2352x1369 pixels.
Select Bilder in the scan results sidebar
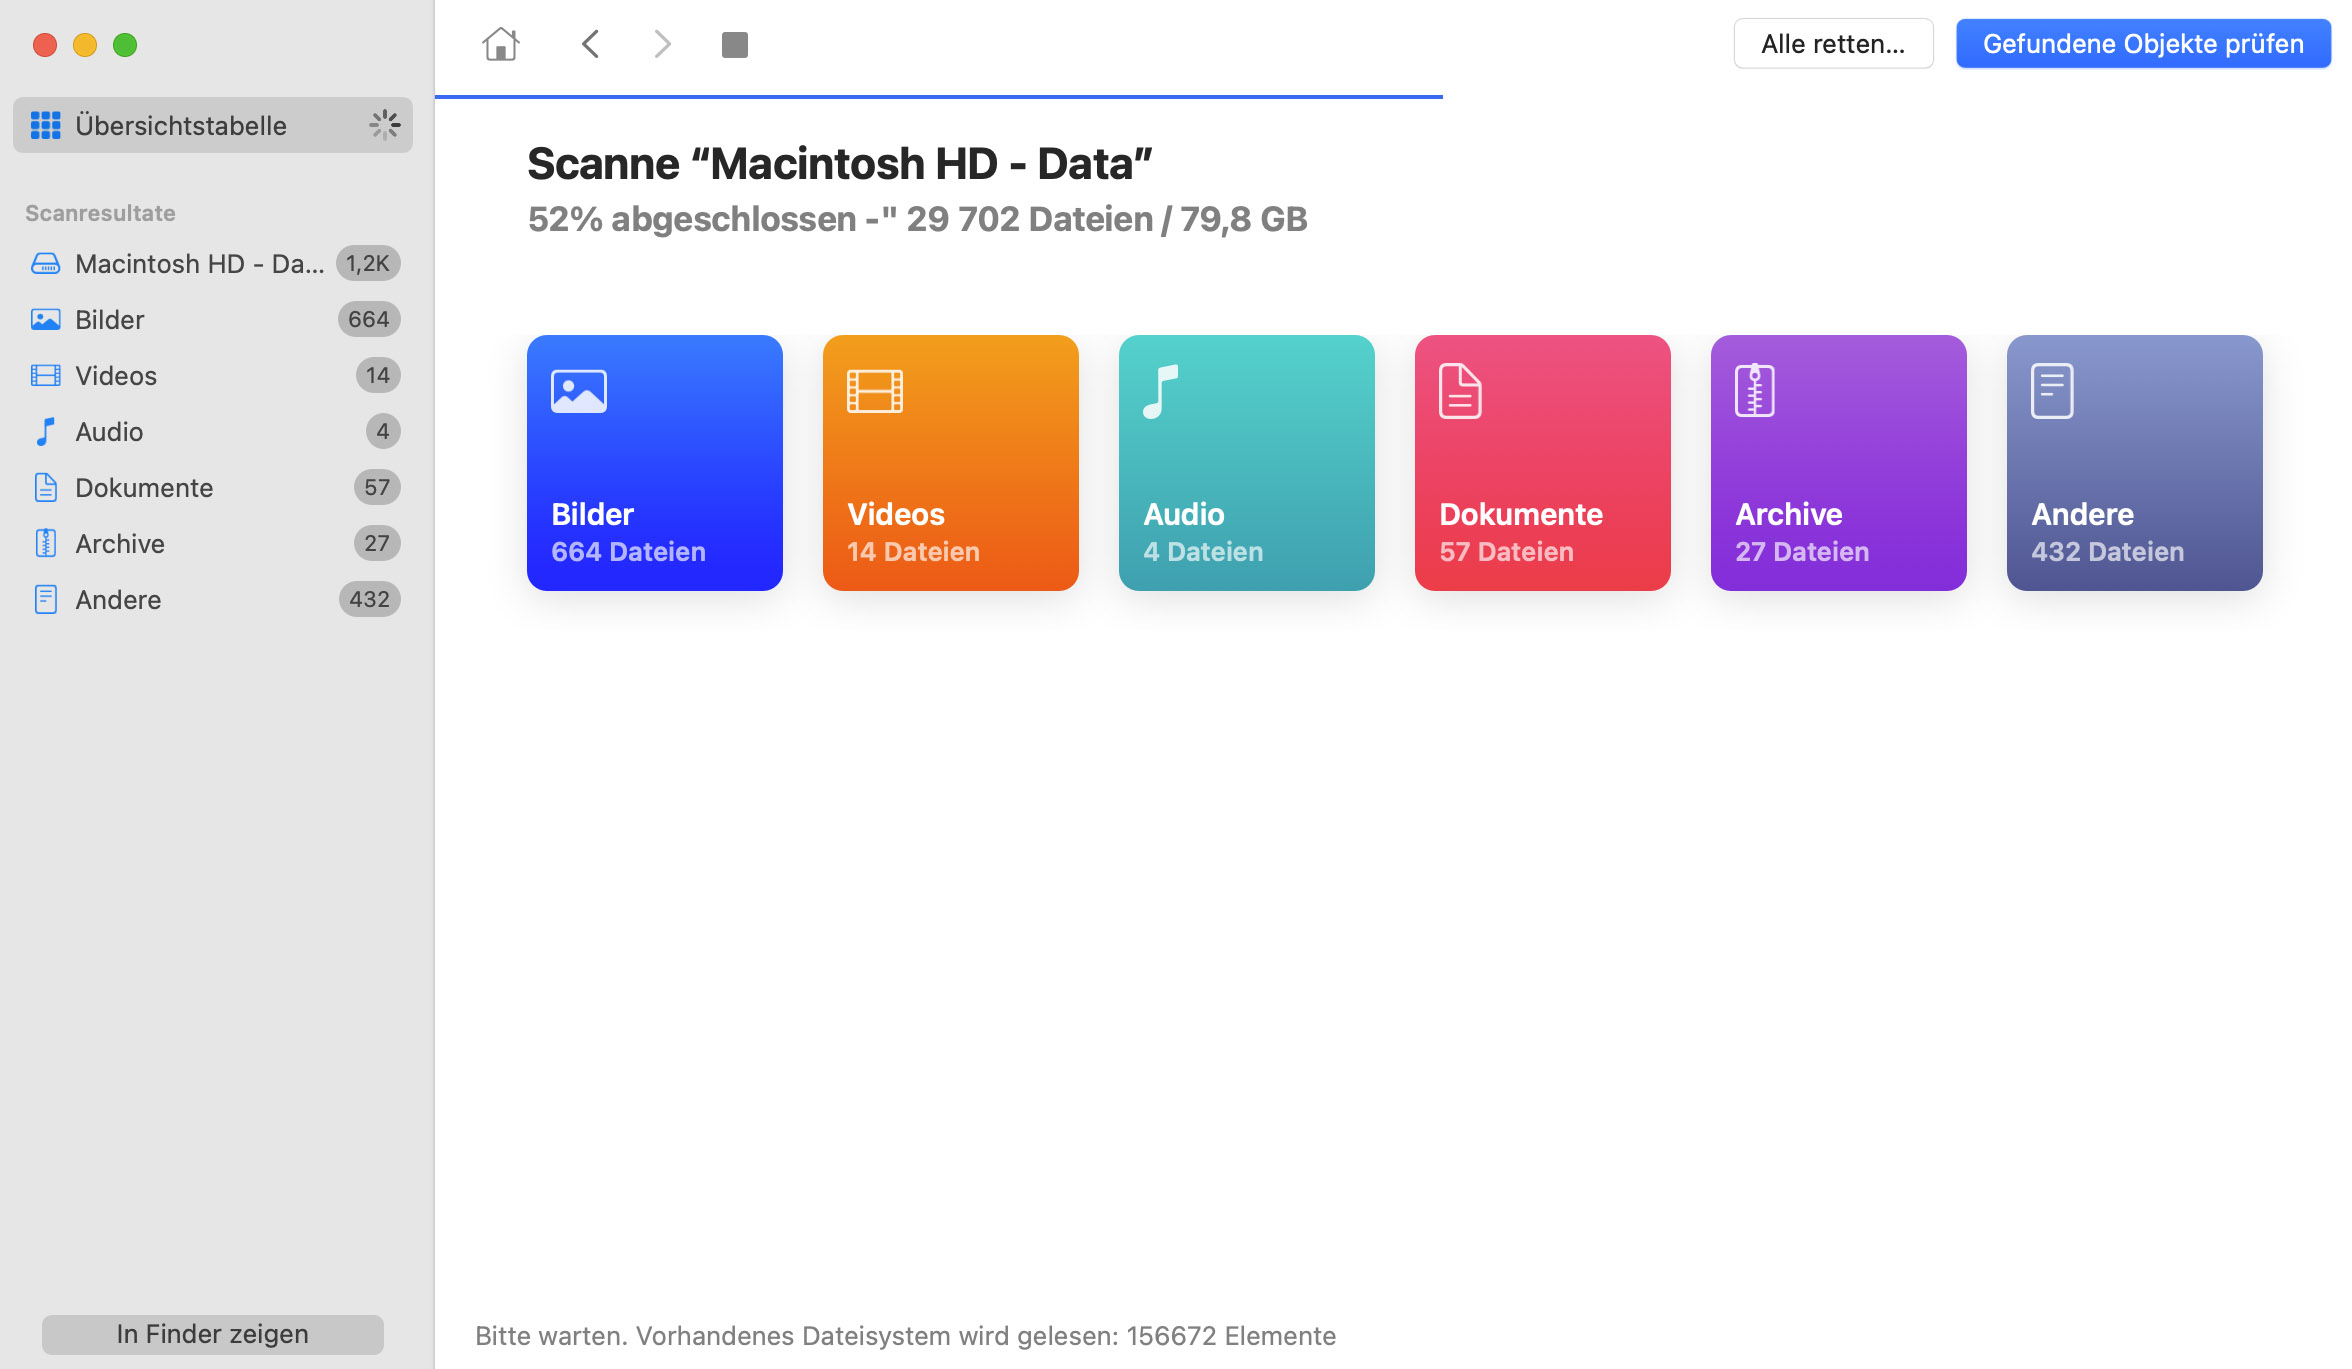pos(109,319)
